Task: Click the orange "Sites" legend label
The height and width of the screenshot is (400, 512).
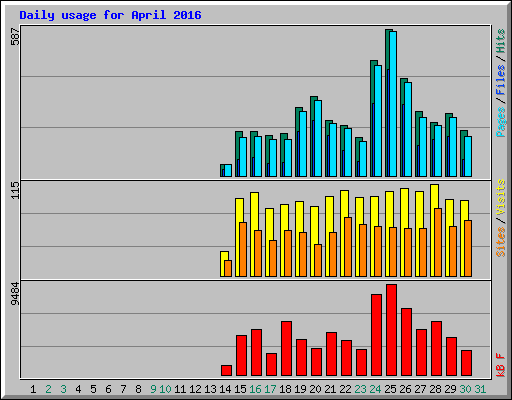Action: [500, 242]
